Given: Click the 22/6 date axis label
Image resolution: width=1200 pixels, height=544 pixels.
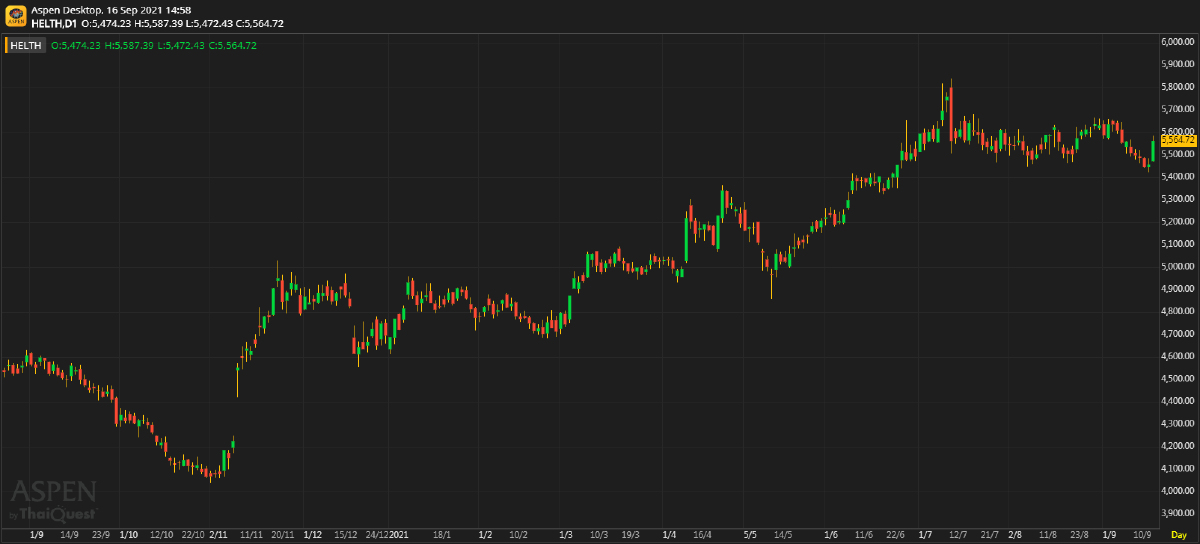Looking at the screenshot, I should tap(895, 535).
